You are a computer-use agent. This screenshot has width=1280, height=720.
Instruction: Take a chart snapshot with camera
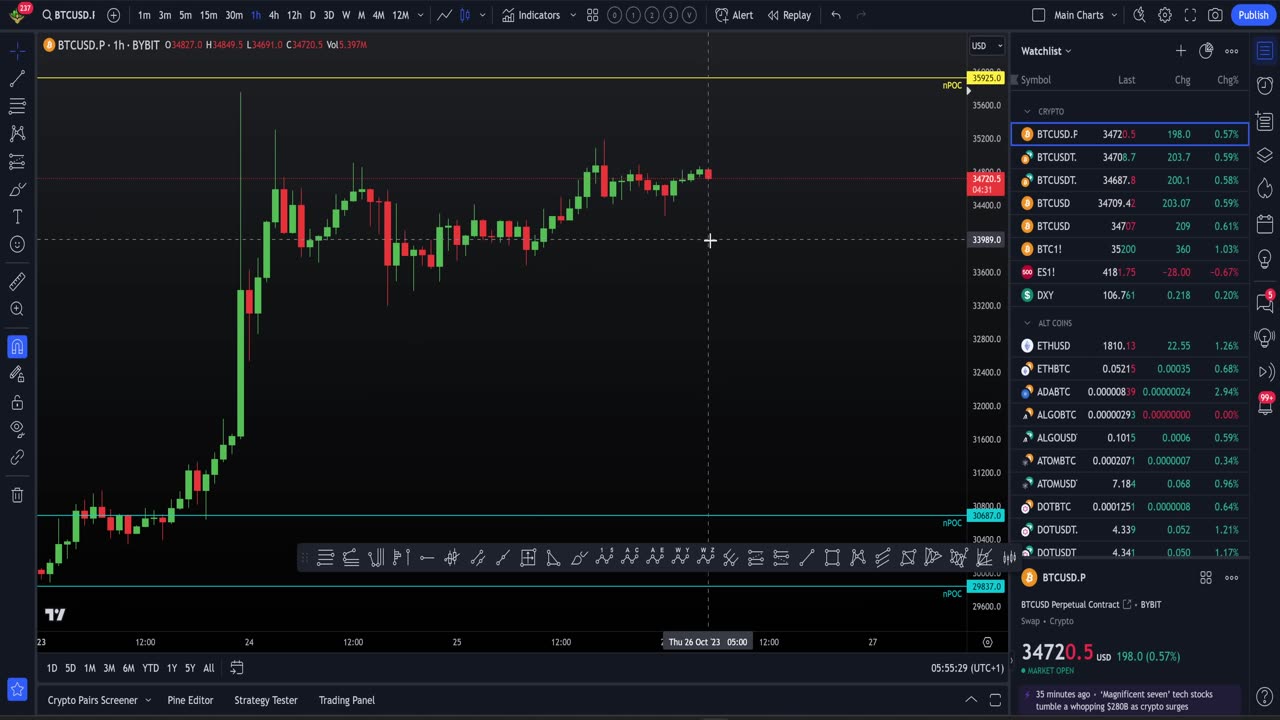[1215, 15]
